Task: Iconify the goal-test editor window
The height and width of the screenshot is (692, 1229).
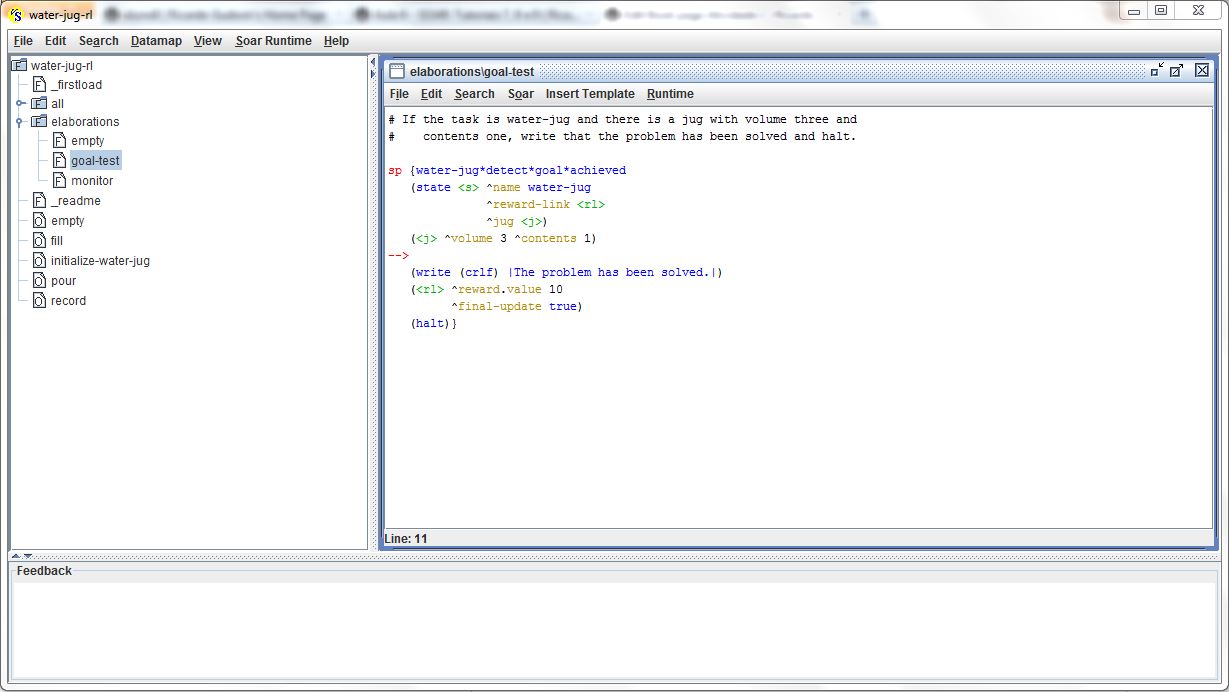Action: [1157, 70]
